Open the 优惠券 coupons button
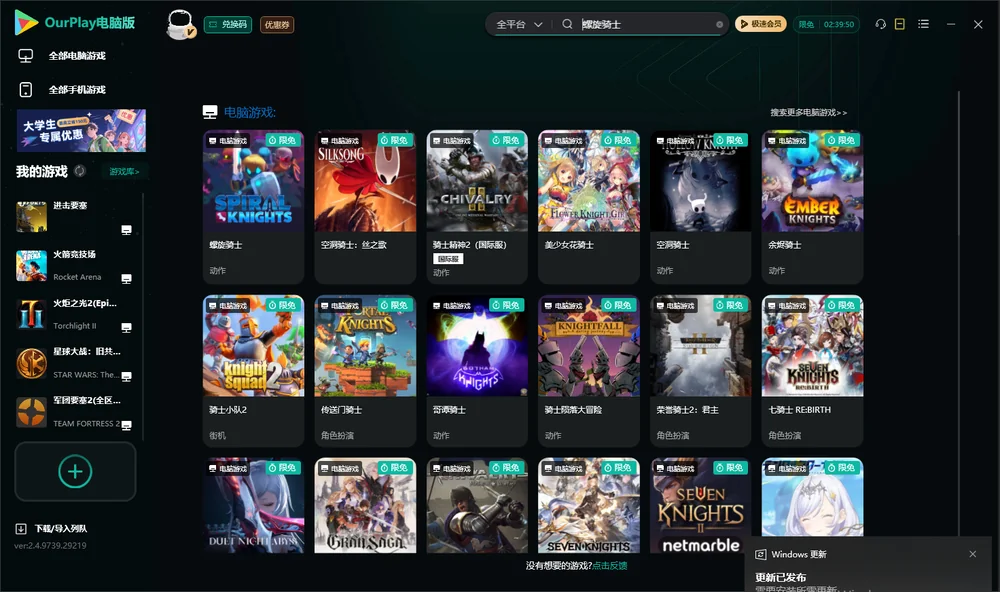The image size is (1000, 592). pos(277,25)
